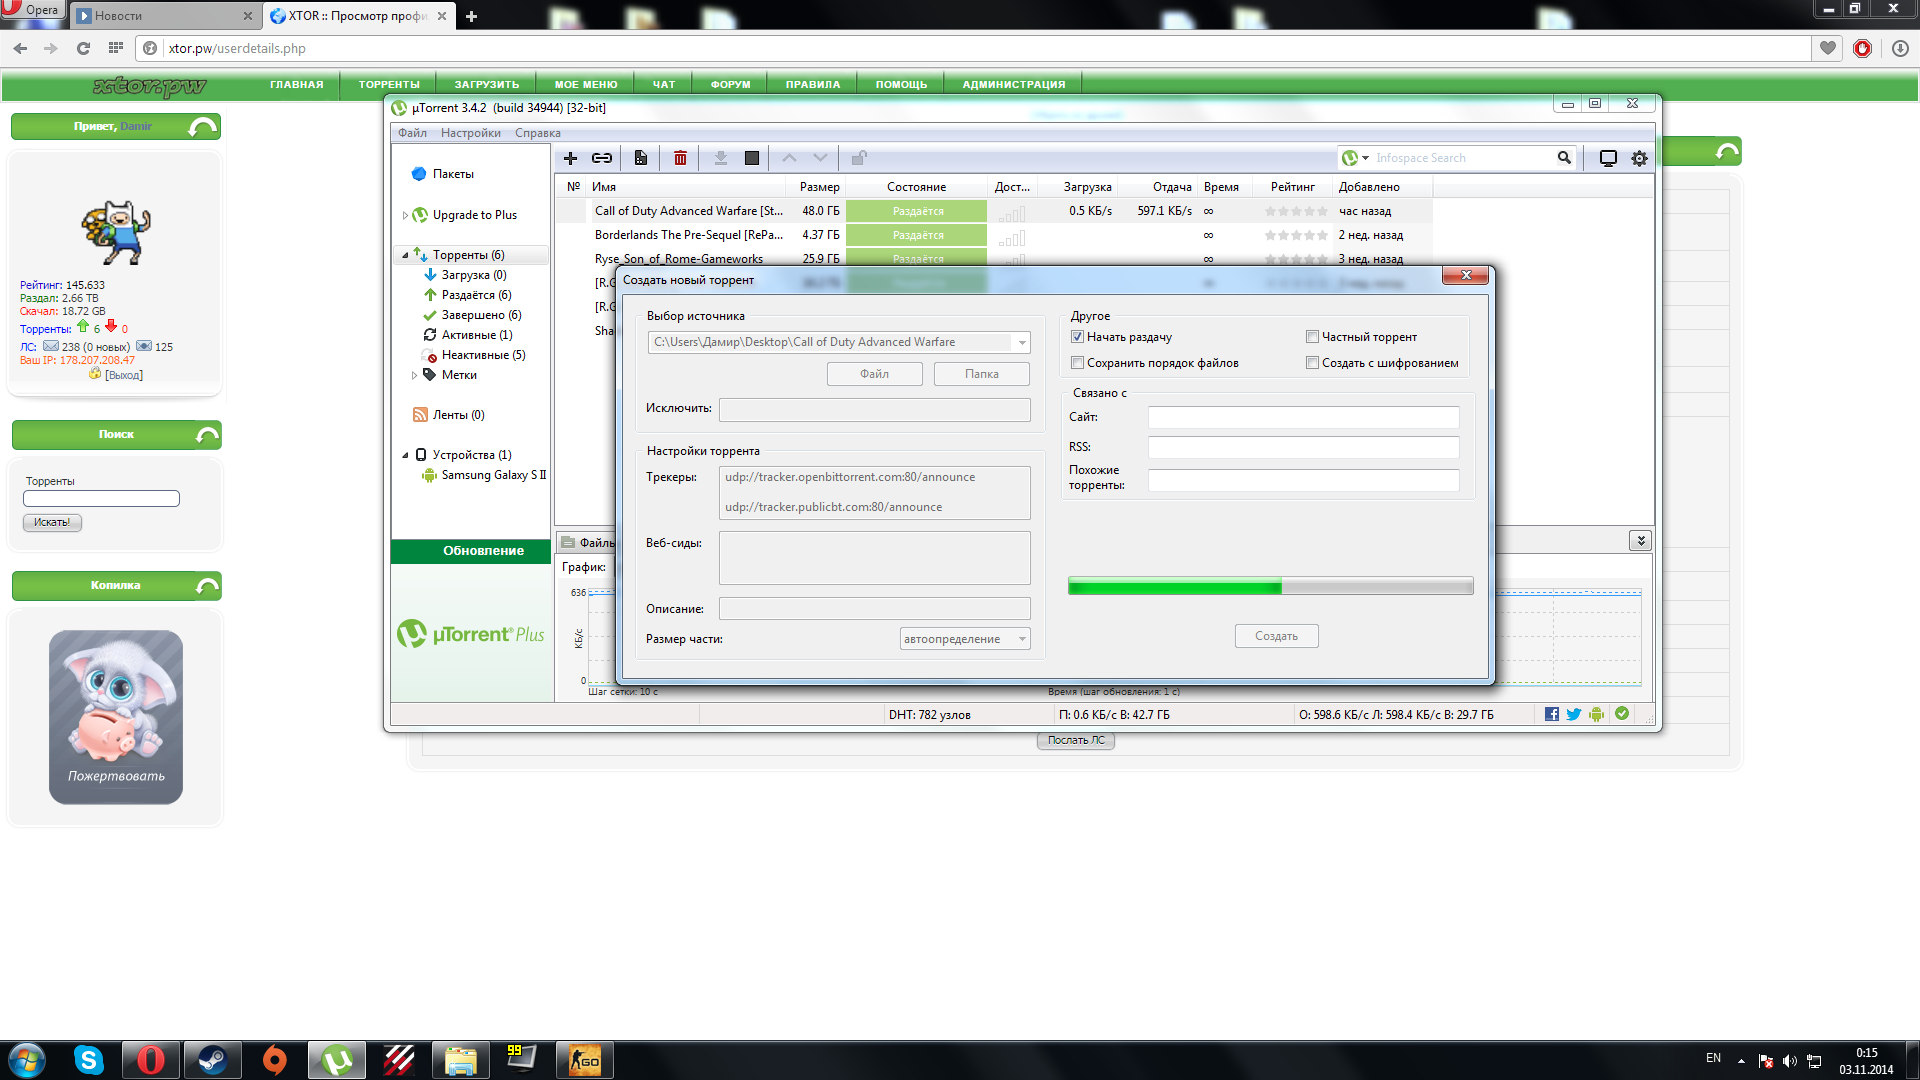Open 'ФОРУМ' in the site navigation
The height and width of the screenshot is (1080, 1920).
(x=730, y=85)
